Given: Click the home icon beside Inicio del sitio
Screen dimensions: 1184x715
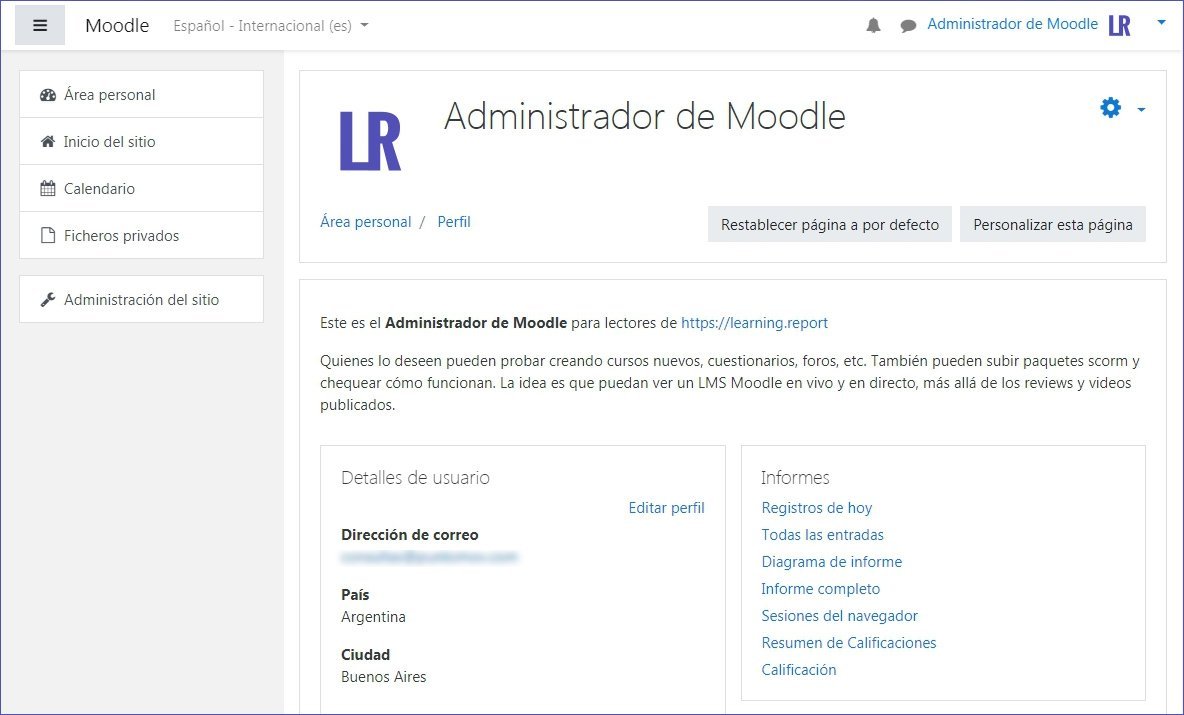Looking at the screenshot, I should click(48, 141).
